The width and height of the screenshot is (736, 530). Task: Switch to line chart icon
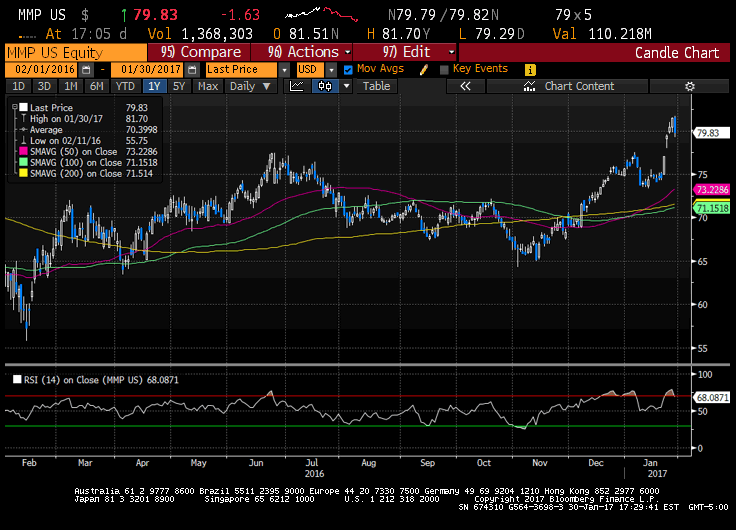point(297,86)
